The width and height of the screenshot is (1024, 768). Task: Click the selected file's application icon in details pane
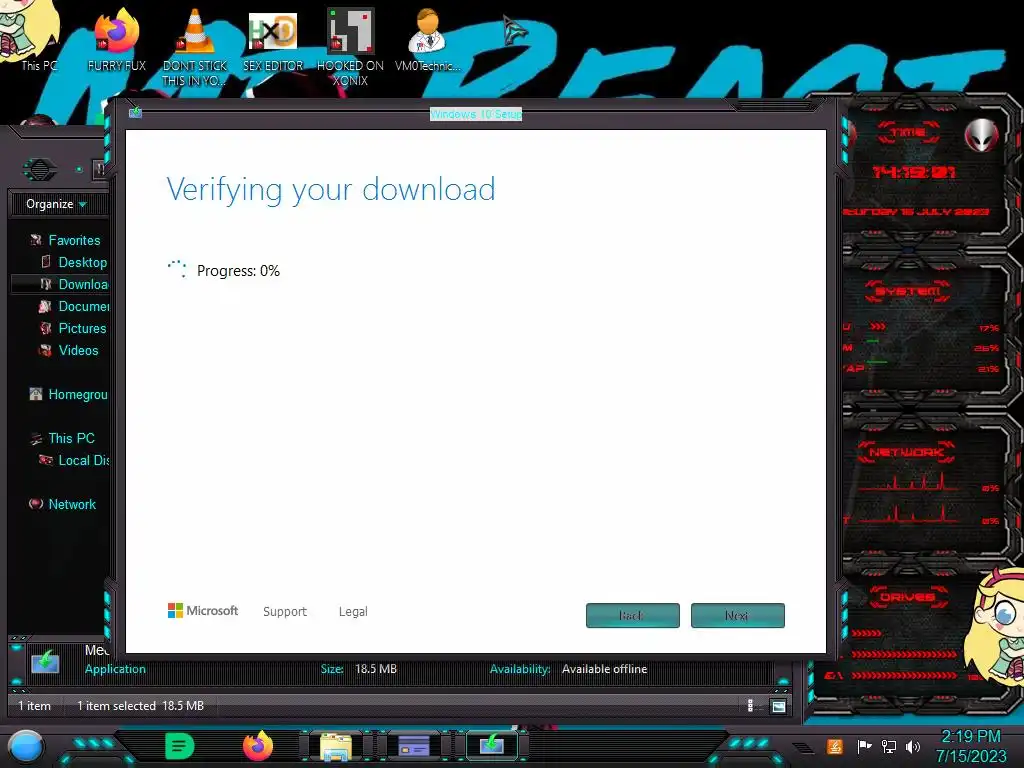pos(45,662)
